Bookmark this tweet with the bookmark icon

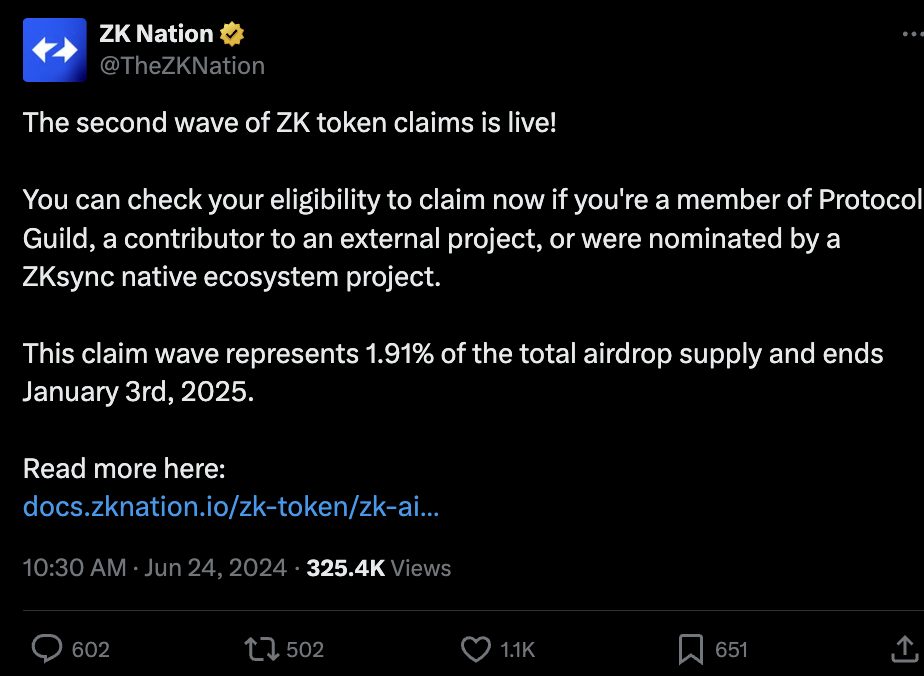click(690, 650)
